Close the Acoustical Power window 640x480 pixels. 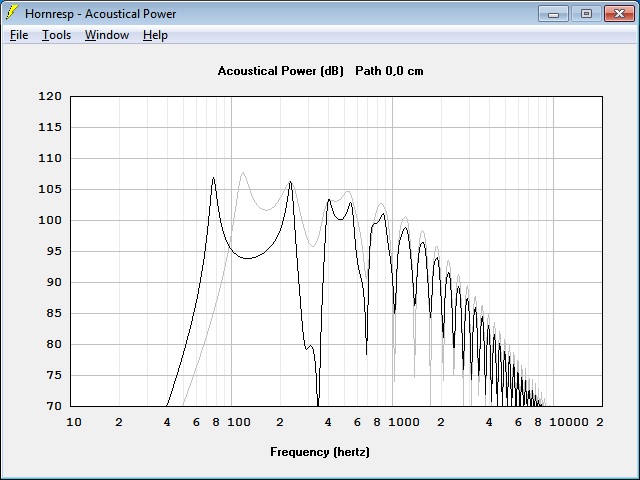coord(619,14)
